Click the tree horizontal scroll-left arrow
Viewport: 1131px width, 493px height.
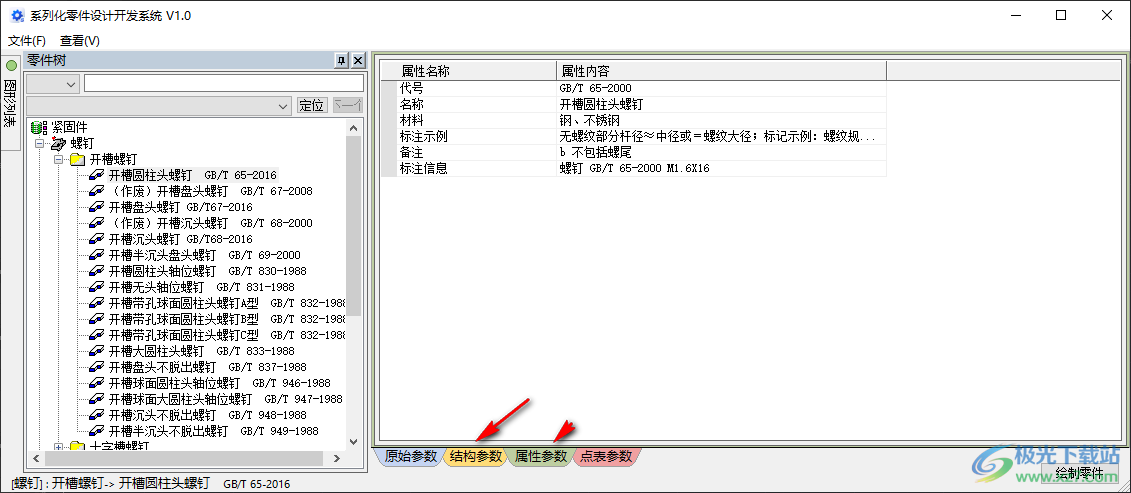pos(35,458)
